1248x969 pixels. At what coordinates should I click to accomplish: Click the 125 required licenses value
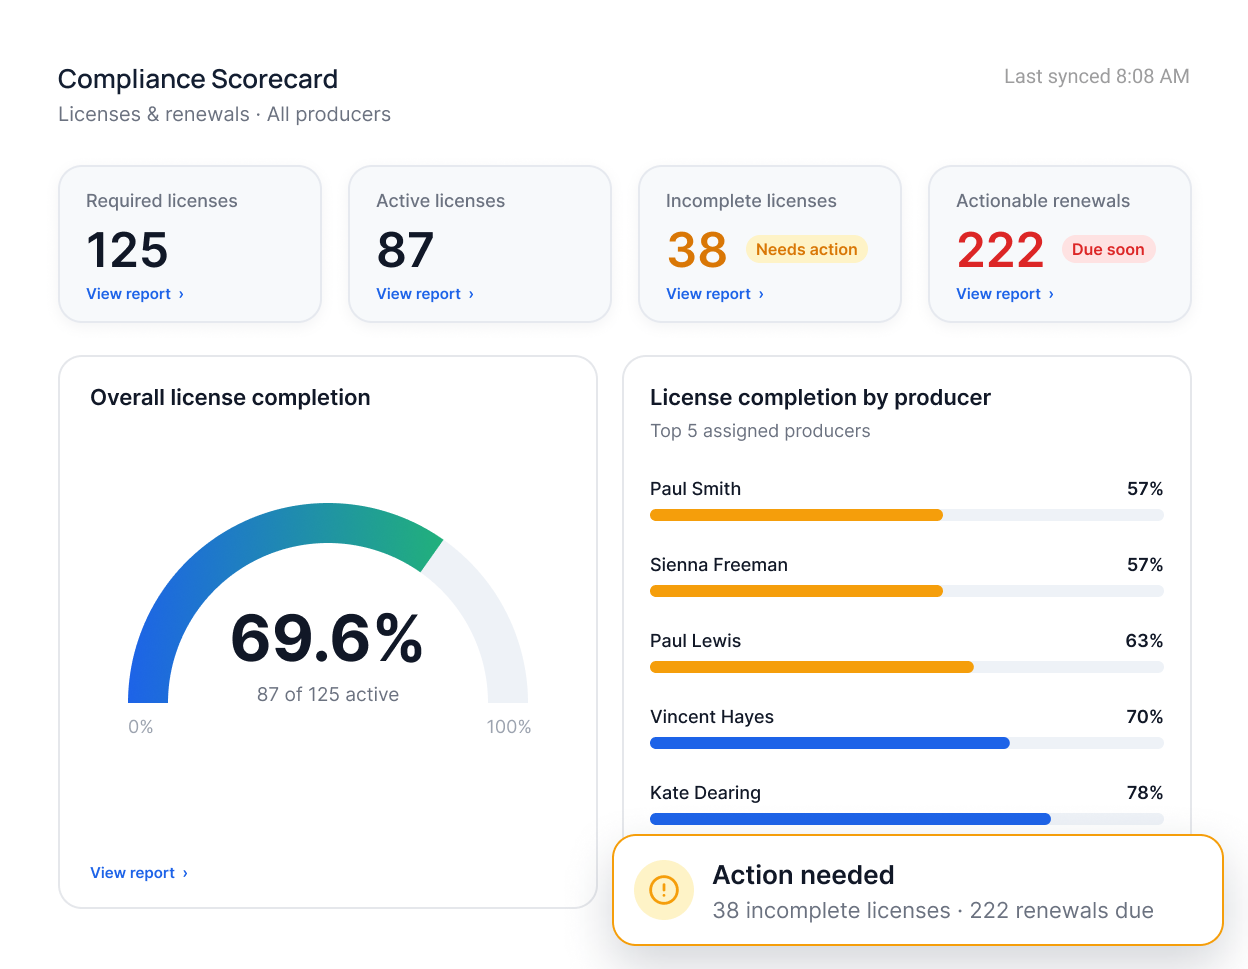[127, 250]
